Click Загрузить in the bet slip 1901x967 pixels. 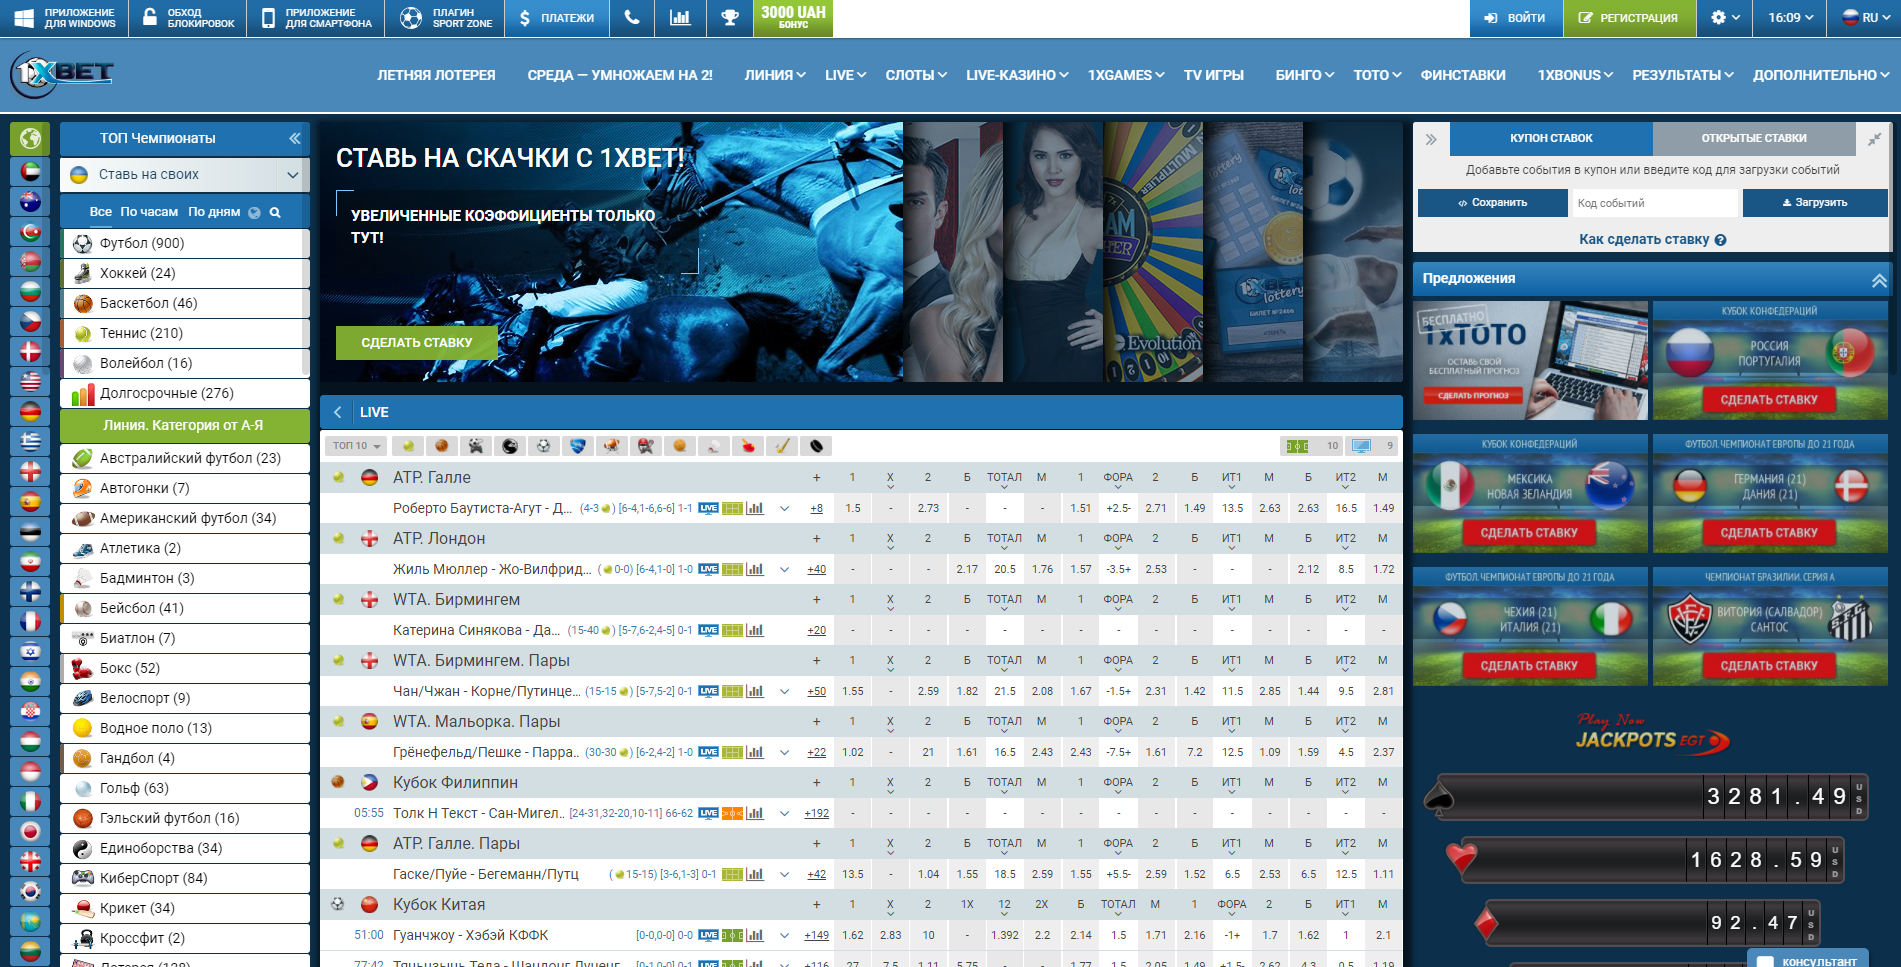click(1814, 203)
